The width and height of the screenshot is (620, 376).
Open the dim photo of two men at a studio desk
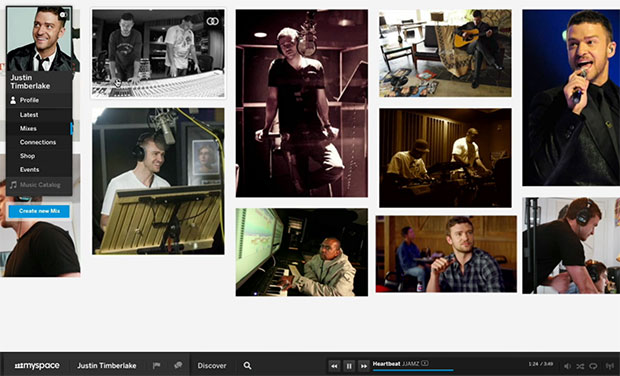(x=445, y=158)
